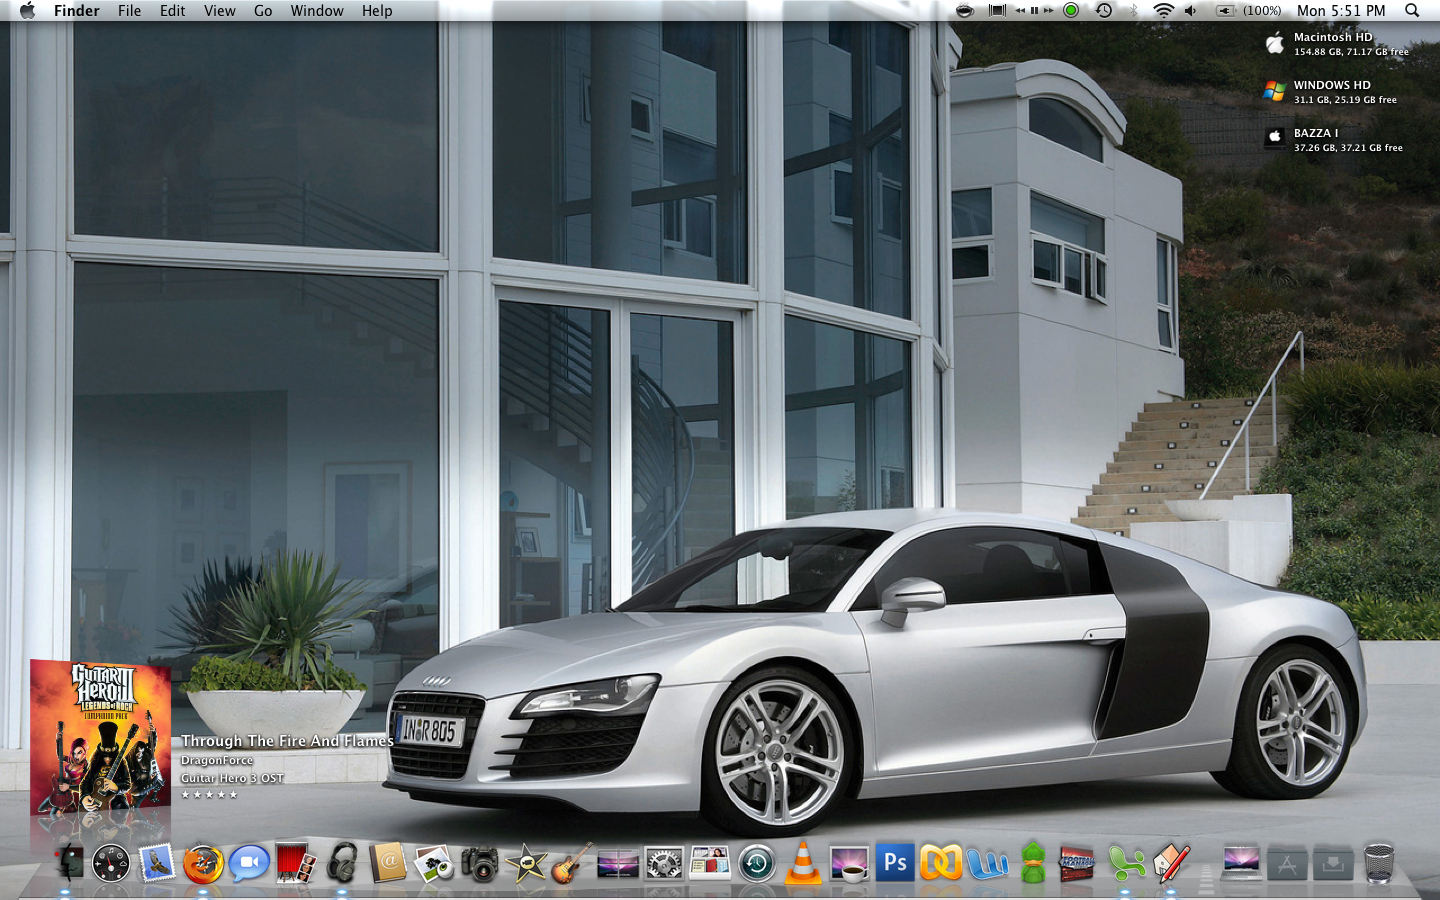Launch iMovie from the Dock
The image size is (1440, 900).
(526, 863)
